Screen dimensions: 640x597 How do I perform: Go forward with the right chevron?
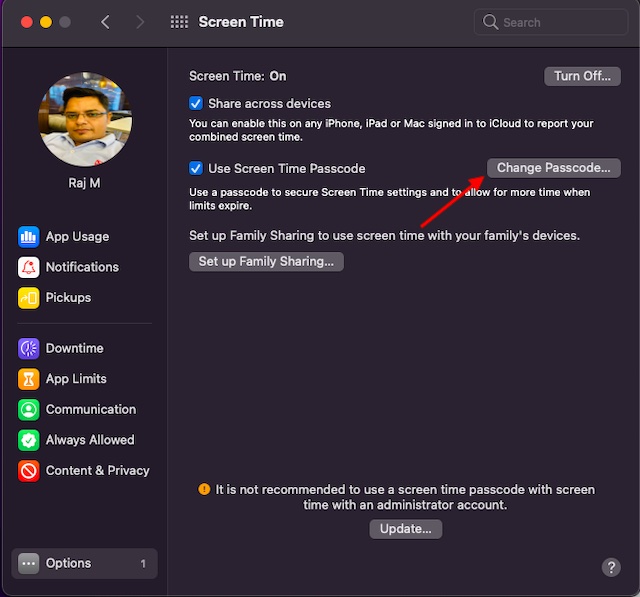click(x=140, y=22)
